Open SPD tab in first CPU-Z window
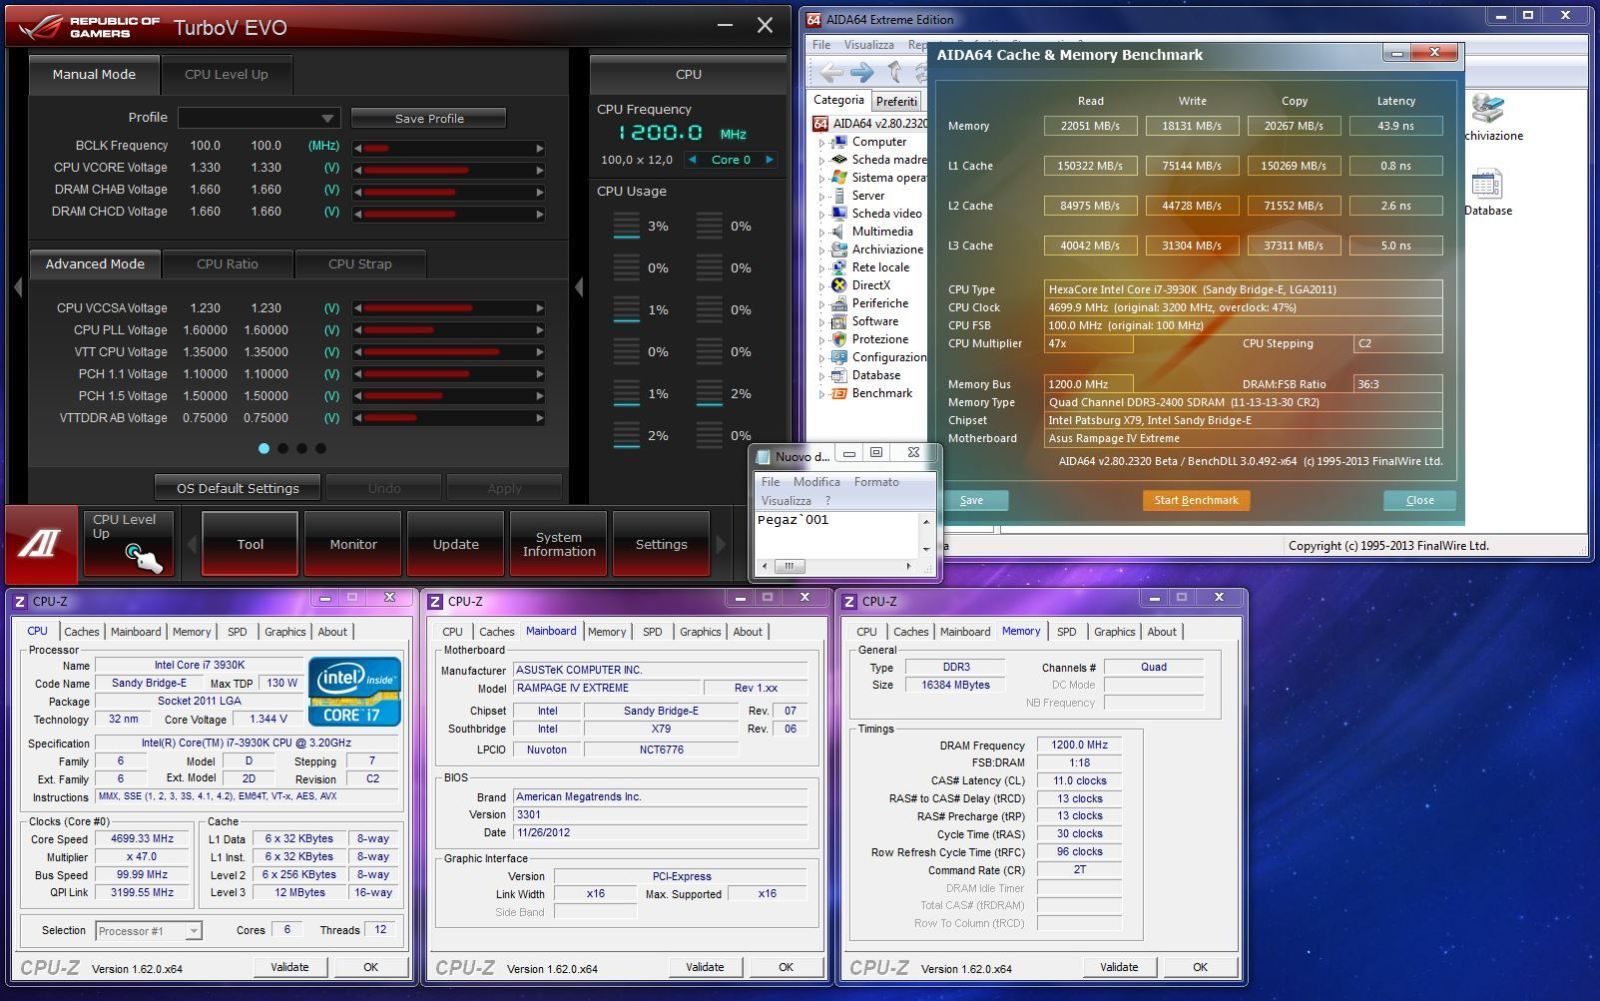The image size is (1600, 1001). coord(237,632)
